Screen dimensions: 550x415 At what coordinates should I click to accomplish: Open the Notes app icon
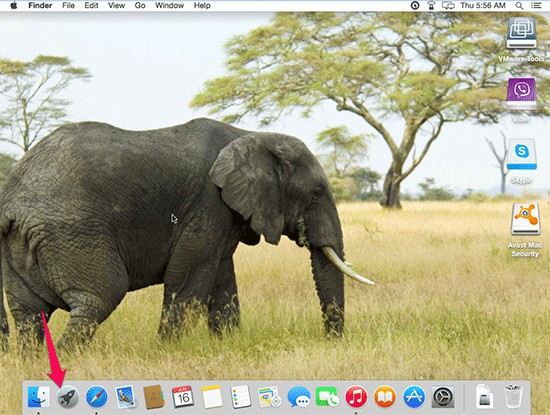(212, 397)
